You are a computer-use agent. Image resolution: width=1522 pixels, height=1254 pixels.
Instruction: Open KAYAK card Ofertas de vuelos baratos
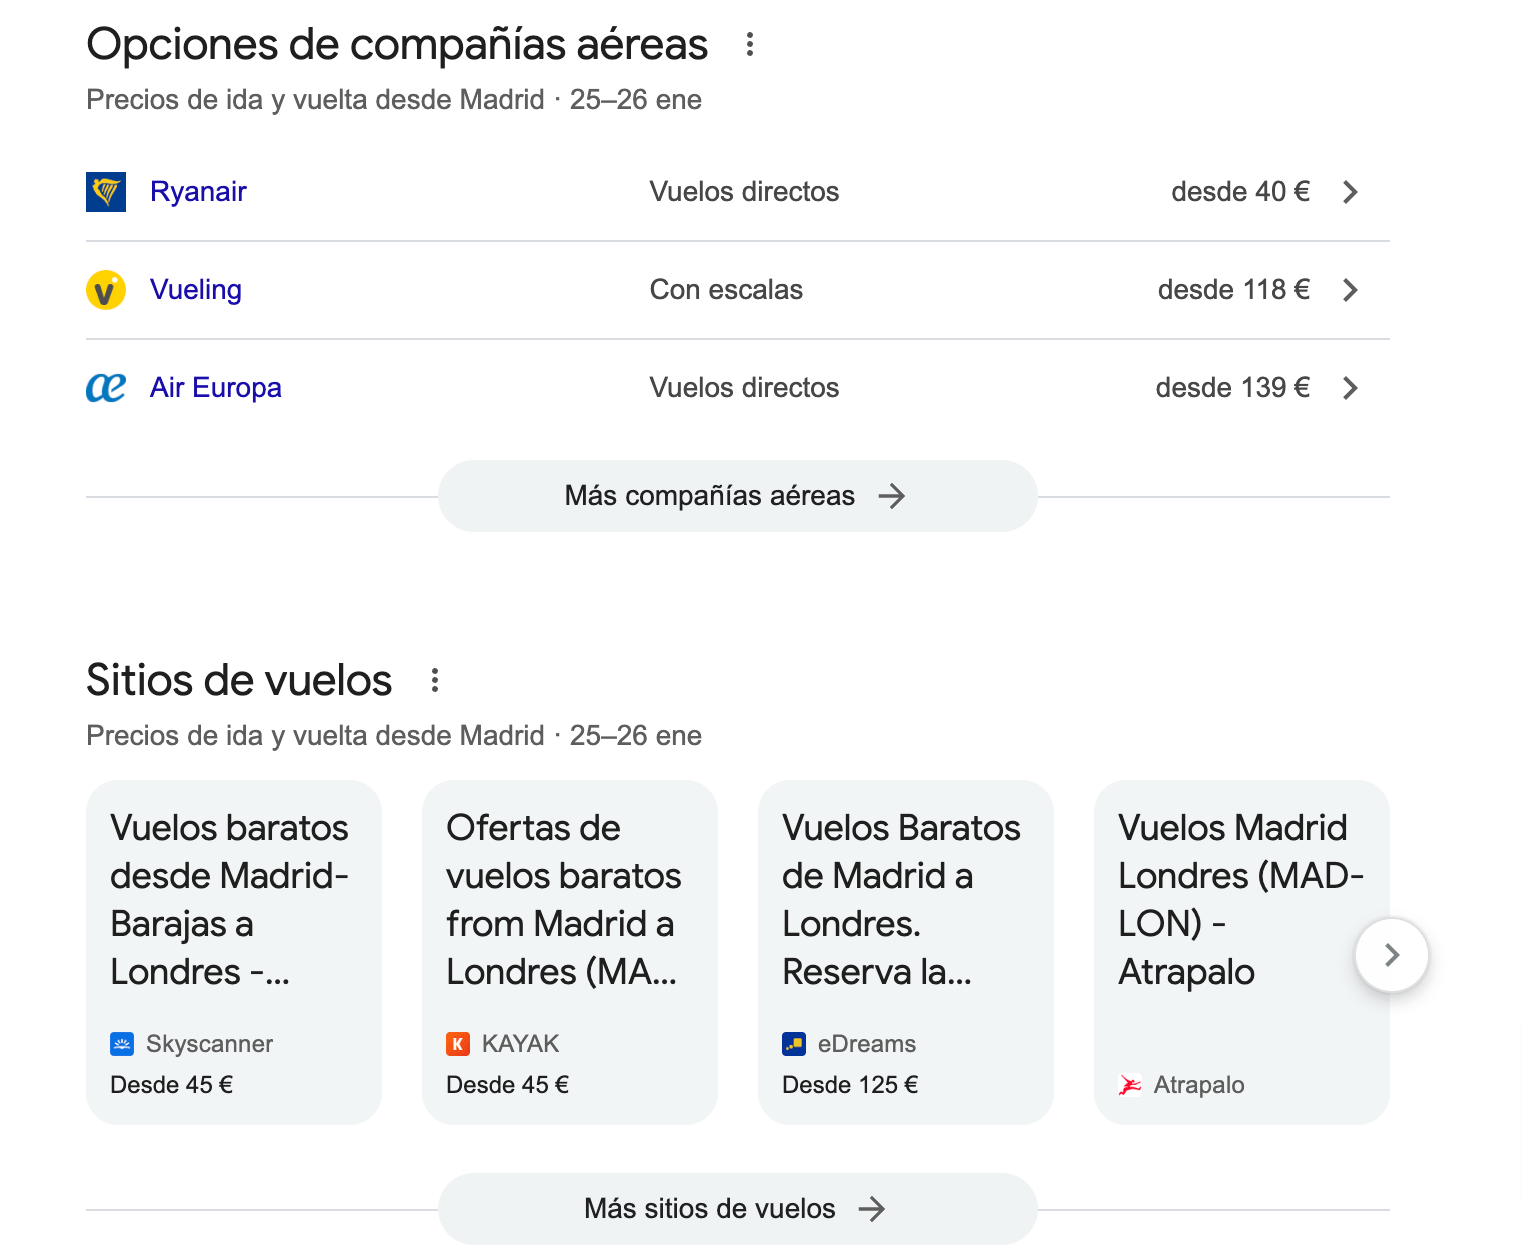click(x=570, y=952)
